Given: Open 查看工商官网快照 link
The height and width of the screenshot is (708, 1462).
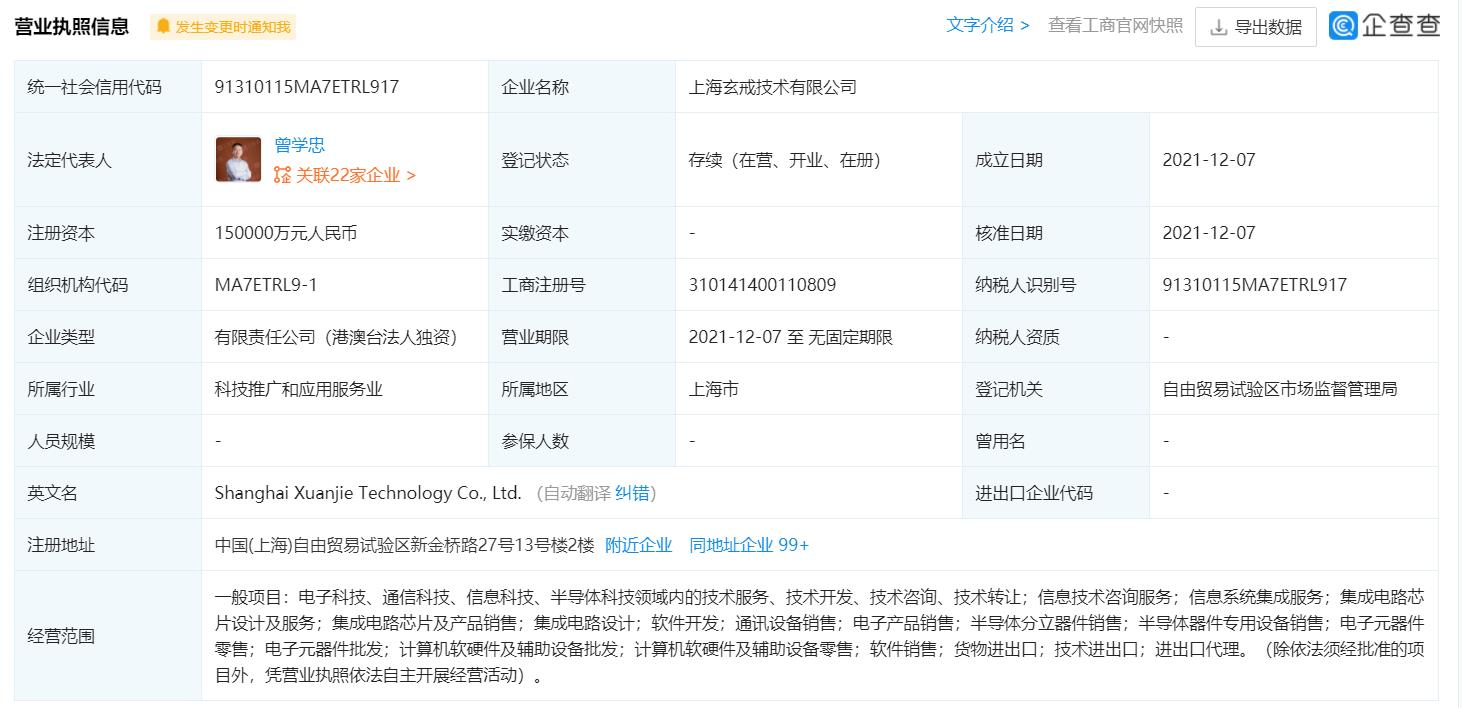Looking at the screenshot, I should (x=1115, y=25).
